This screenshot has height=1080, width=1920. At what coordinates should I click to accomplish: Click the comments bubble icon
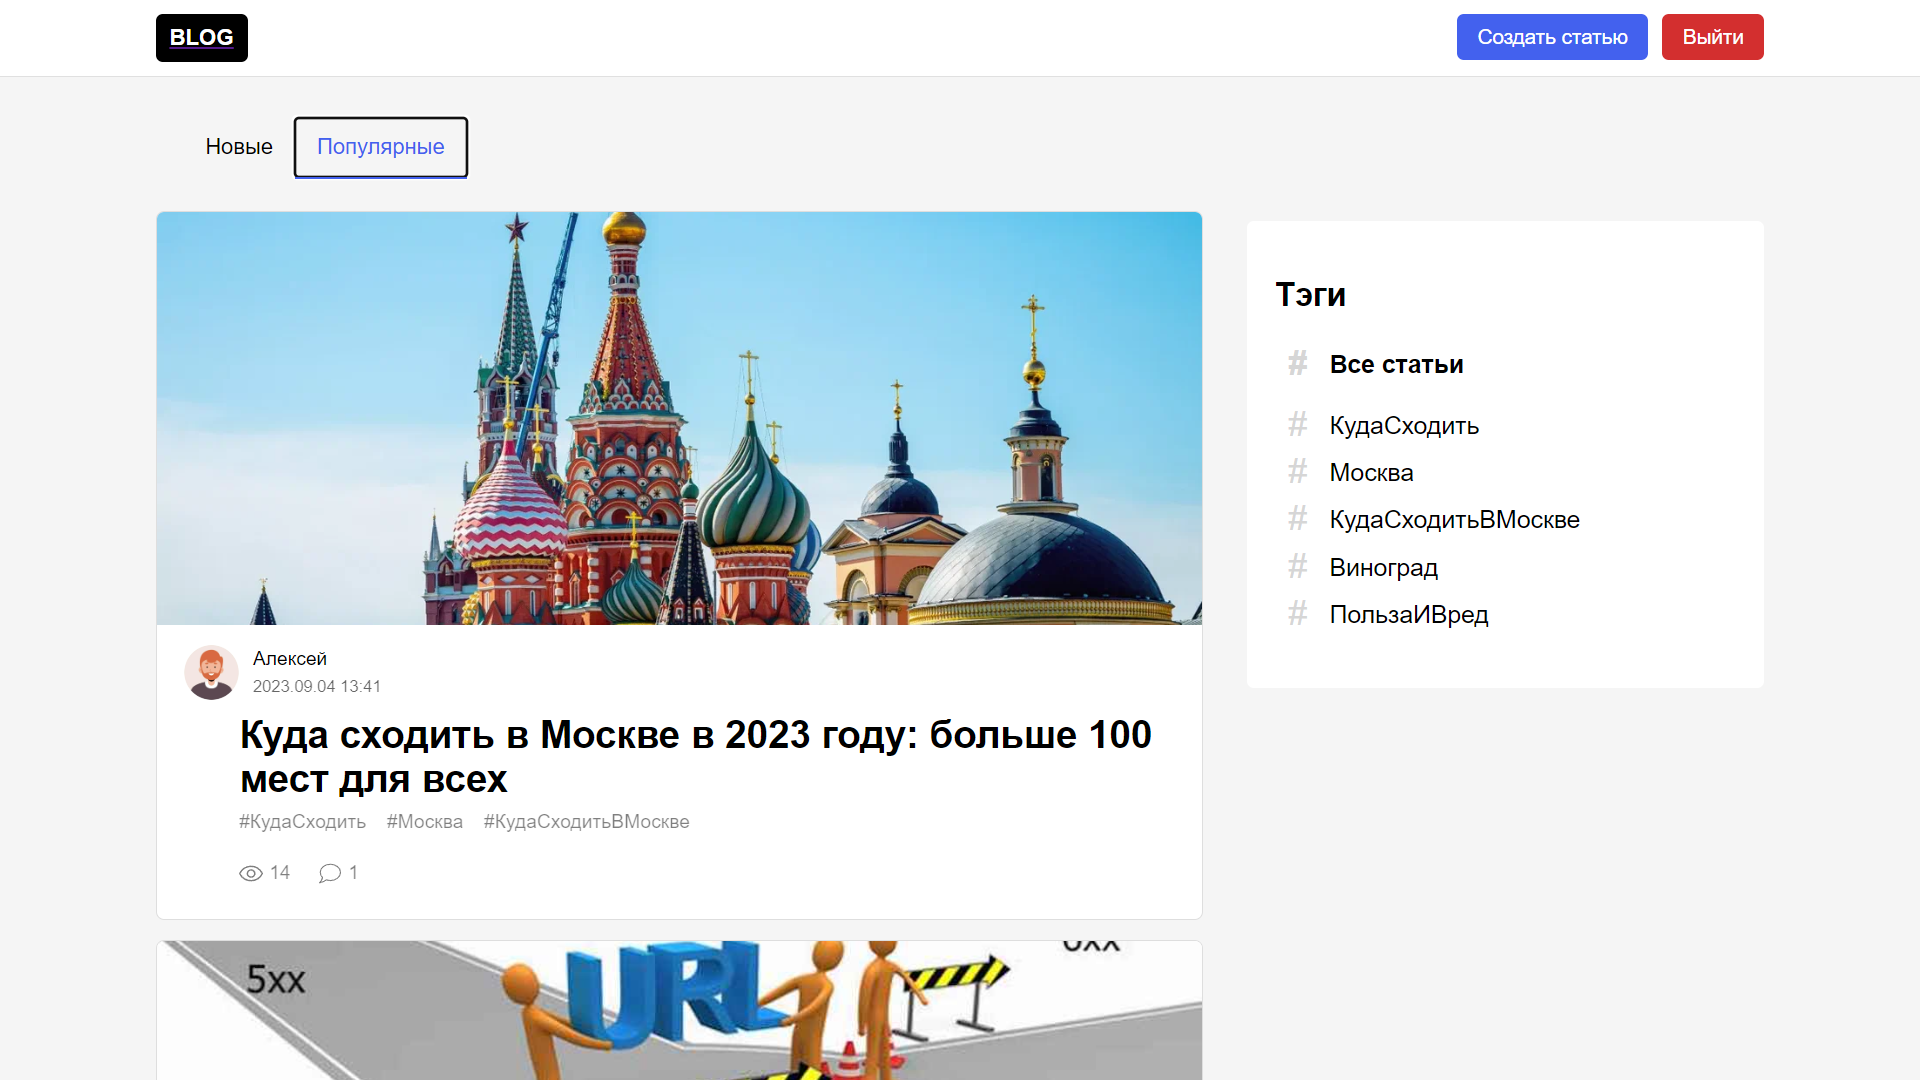tap(330, 874)
